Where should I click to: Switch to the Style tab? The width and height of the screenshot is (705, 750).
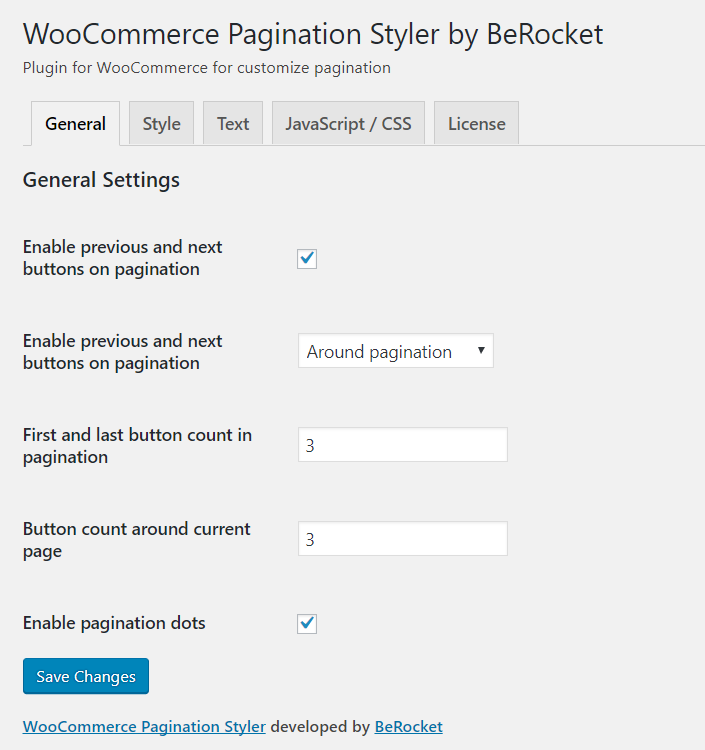[x=161, y=123]
